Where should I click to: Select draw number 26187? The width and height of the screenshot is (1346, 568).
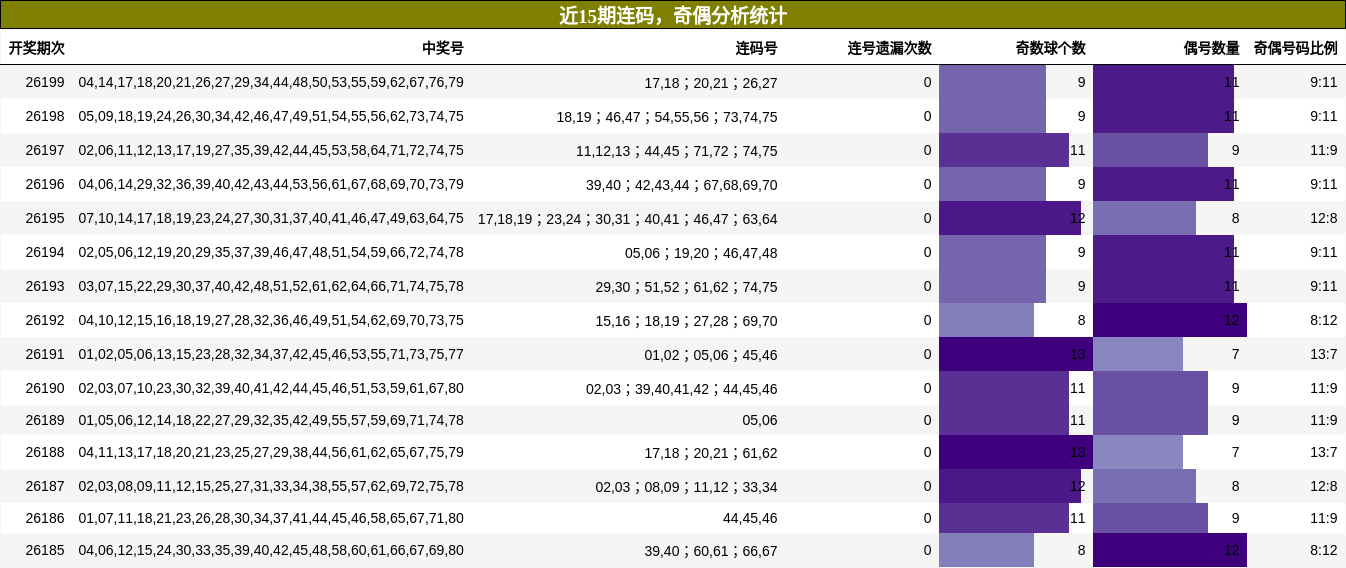pos(45,486)
